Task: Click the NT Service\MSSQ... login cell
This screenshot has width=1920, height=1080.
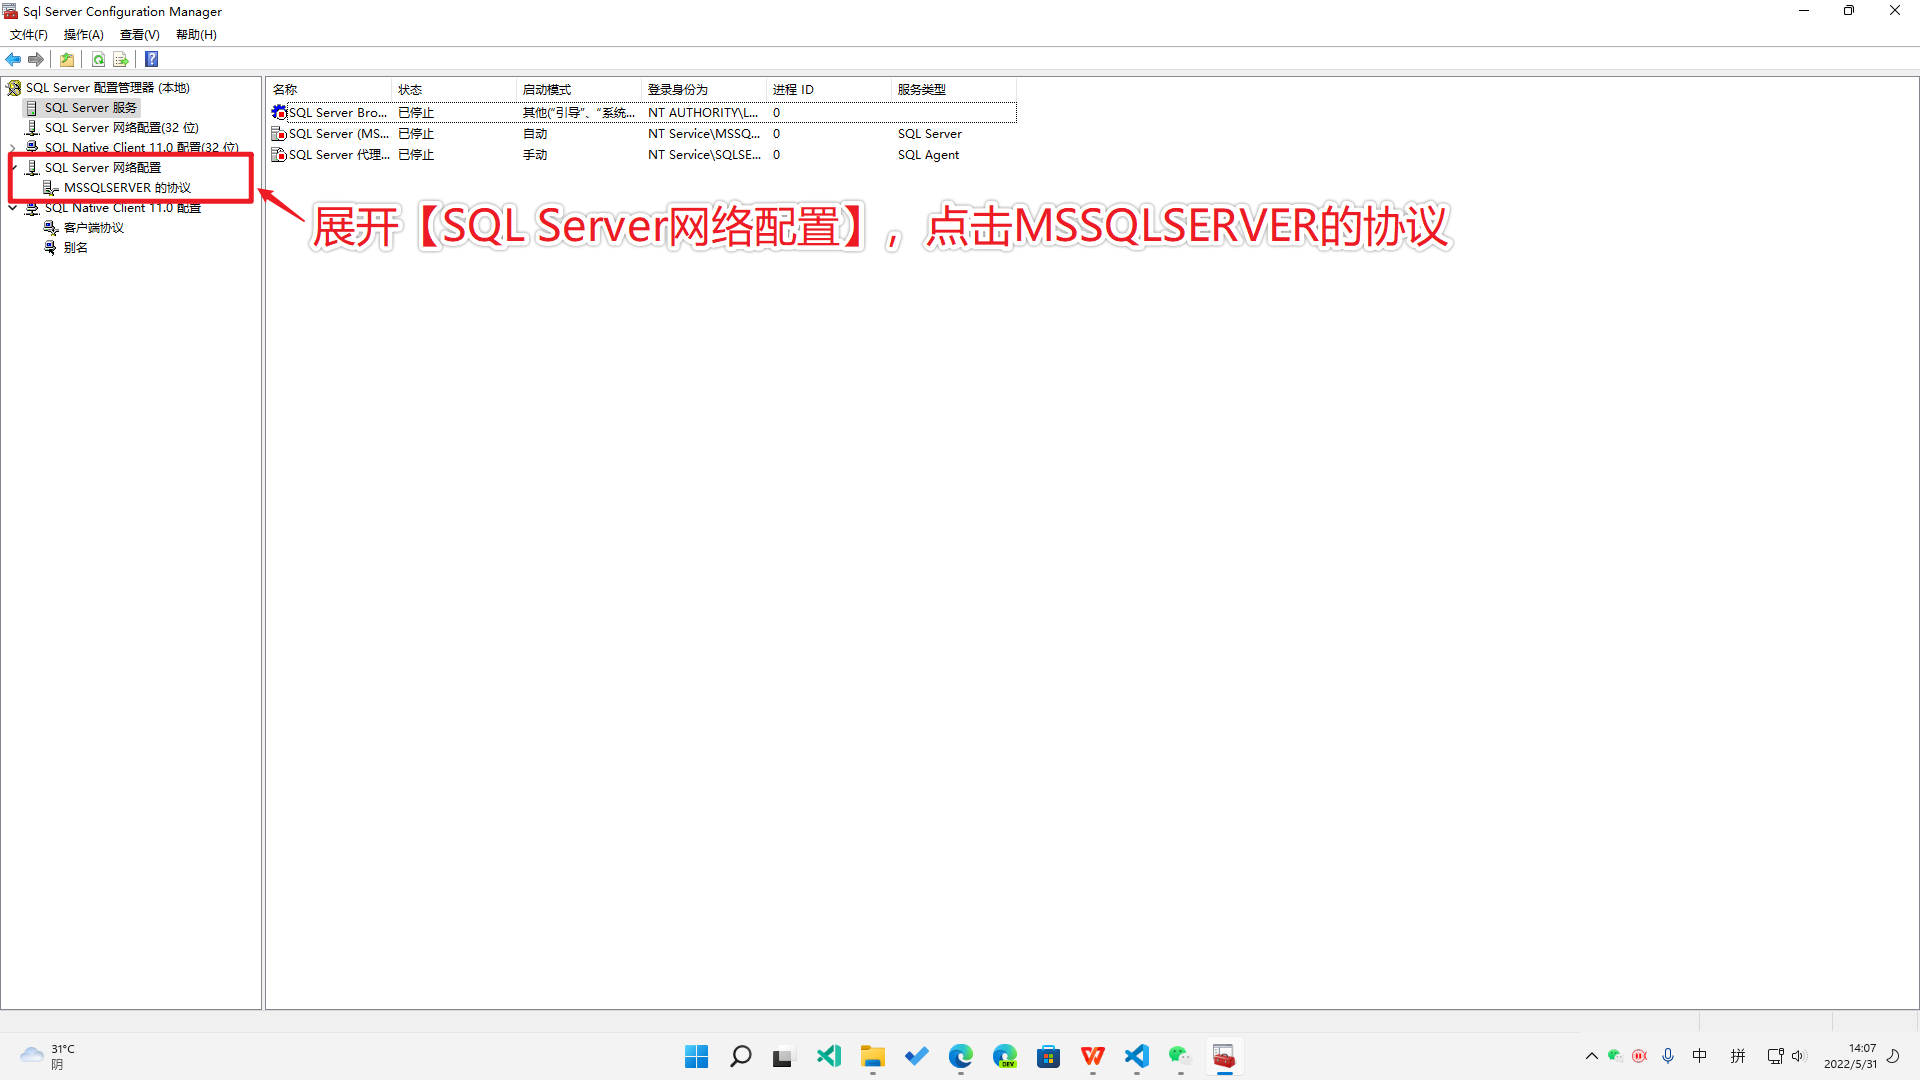Action: [704, 134]
